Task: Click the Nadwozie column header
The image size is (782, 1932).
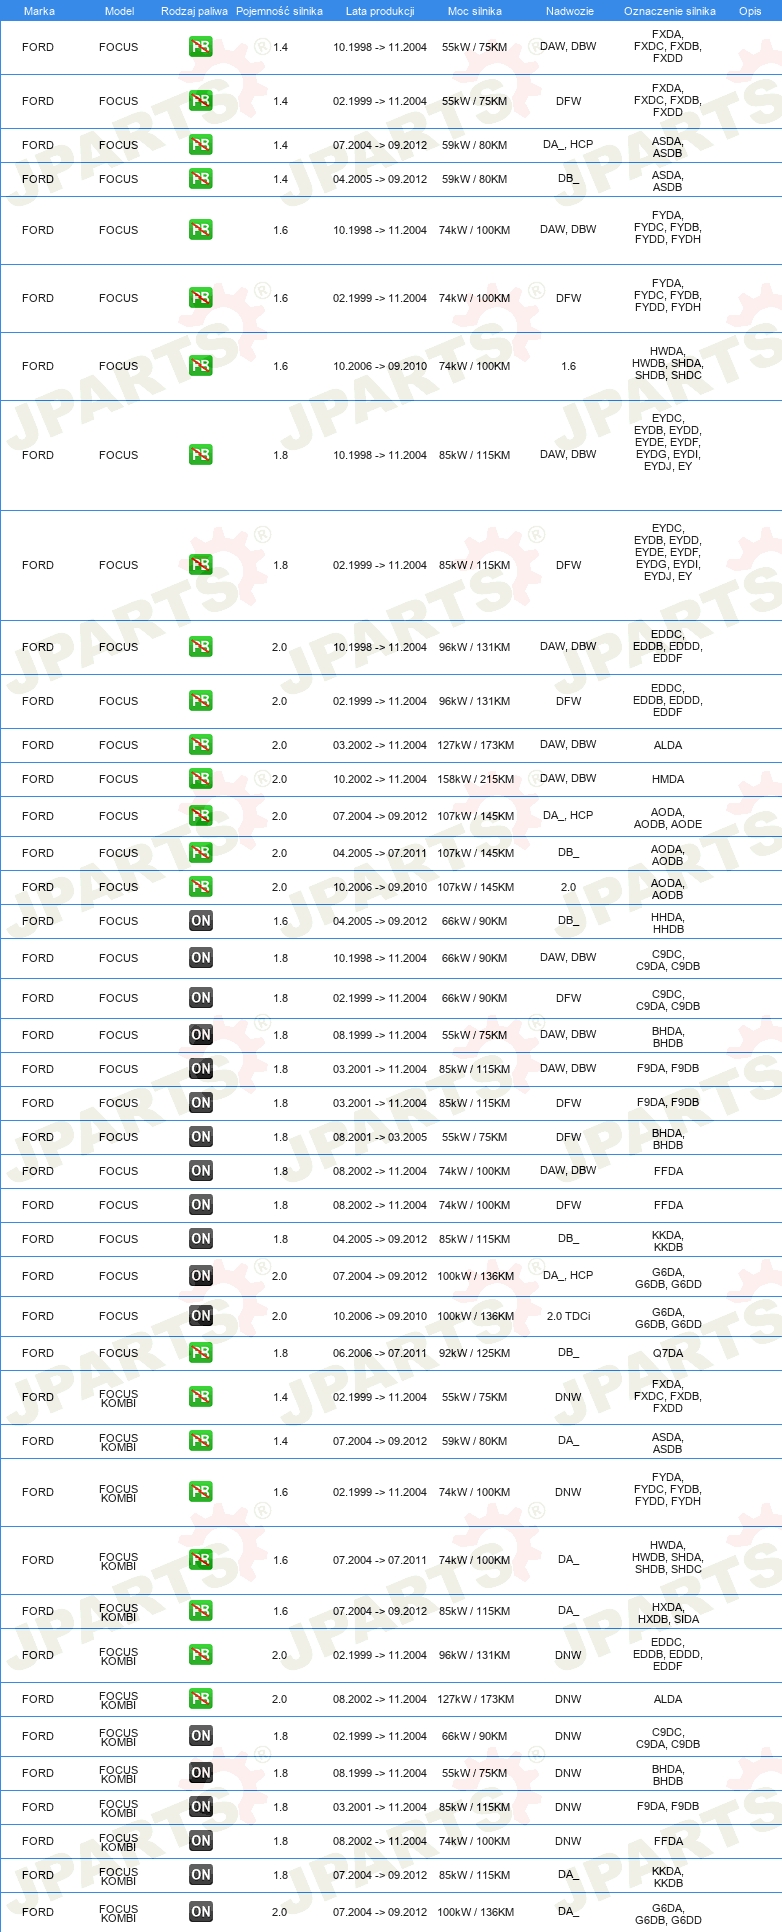Action: coord(569,11)
